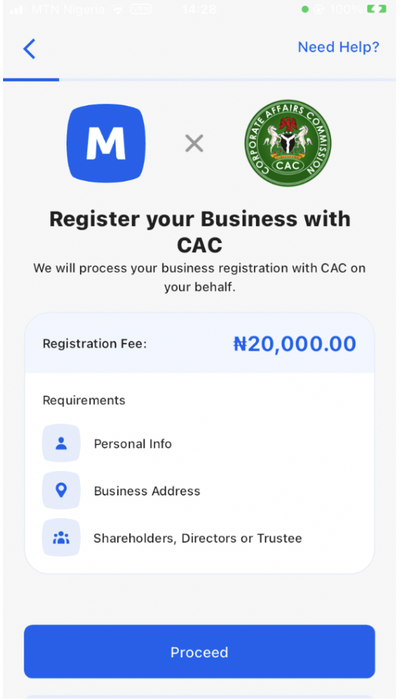Screen dimensions: 401x700
Task: Click the gray X between logos
Action: (x=194, y=144)
